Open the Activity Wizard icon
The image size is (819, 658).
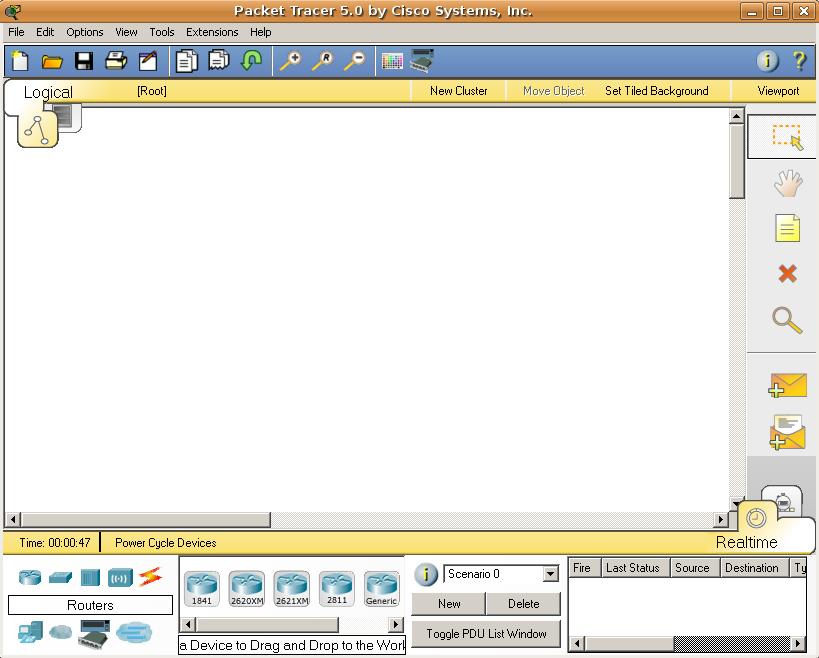pos(148,61)
